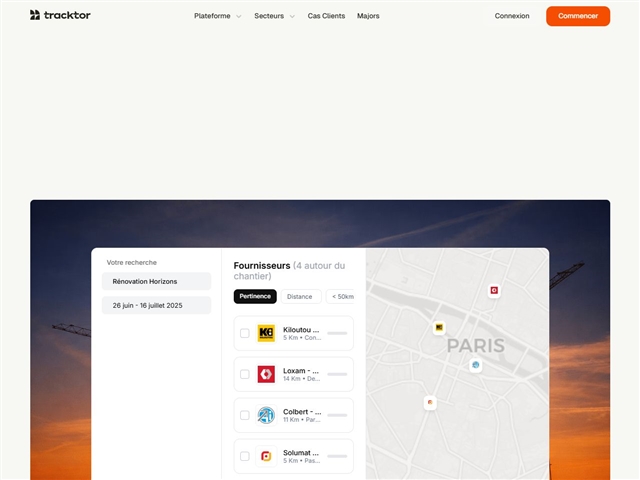Select the blue map marker below Paris label
The width and height of the screenshot is (640, 480).
point(476,365)
